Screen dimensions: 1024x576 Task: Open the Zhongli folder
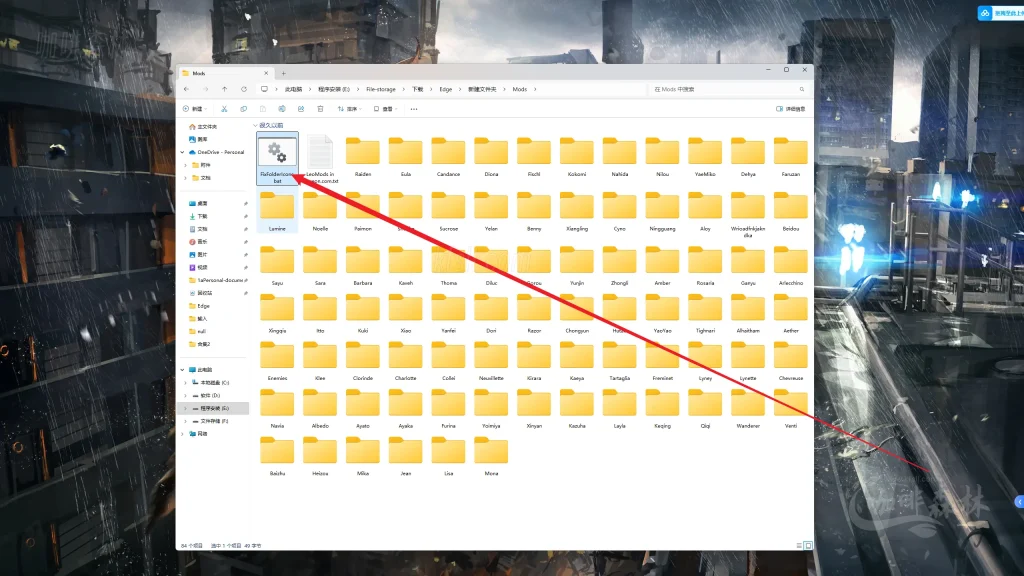point(620,266)
